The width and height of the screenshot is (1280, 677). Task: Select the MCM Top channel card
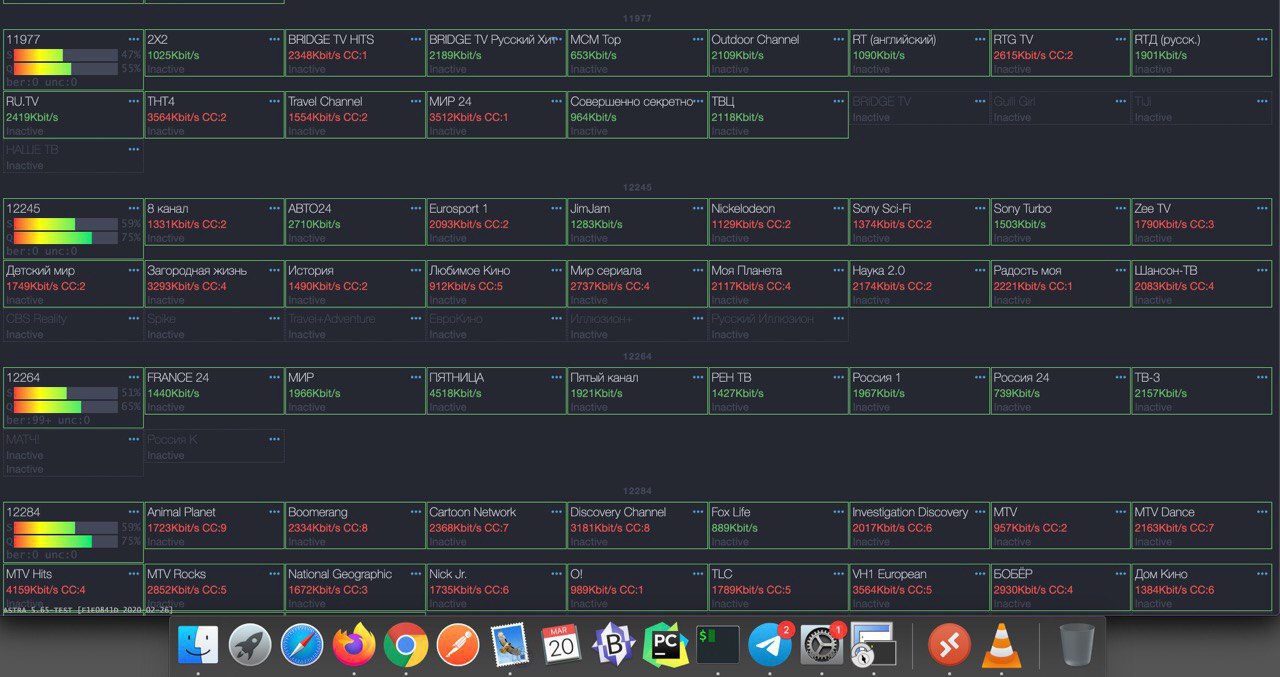point(637,54)
